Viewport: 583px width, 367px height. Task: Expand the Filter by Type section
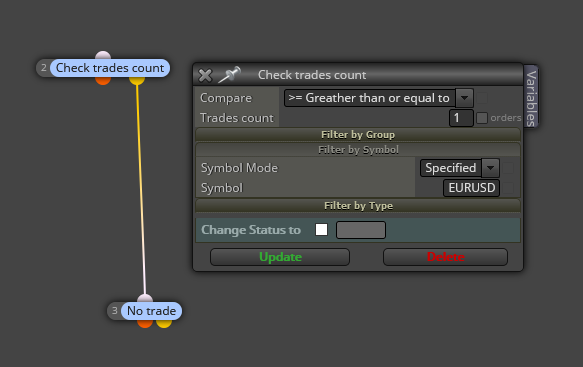[x=358, y=206]
